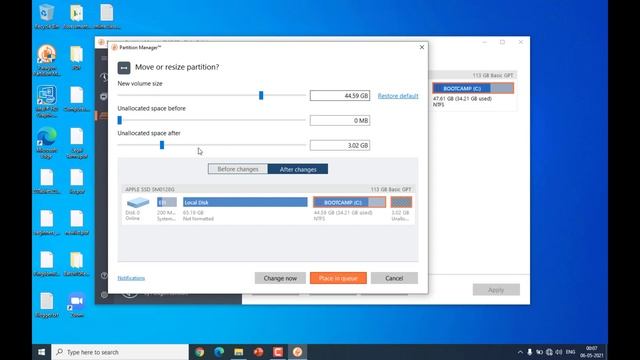Cancel the resize partition dialog
Image resolution: width=640 pixels, height=360 pixels.
click(x=394, y=278)
